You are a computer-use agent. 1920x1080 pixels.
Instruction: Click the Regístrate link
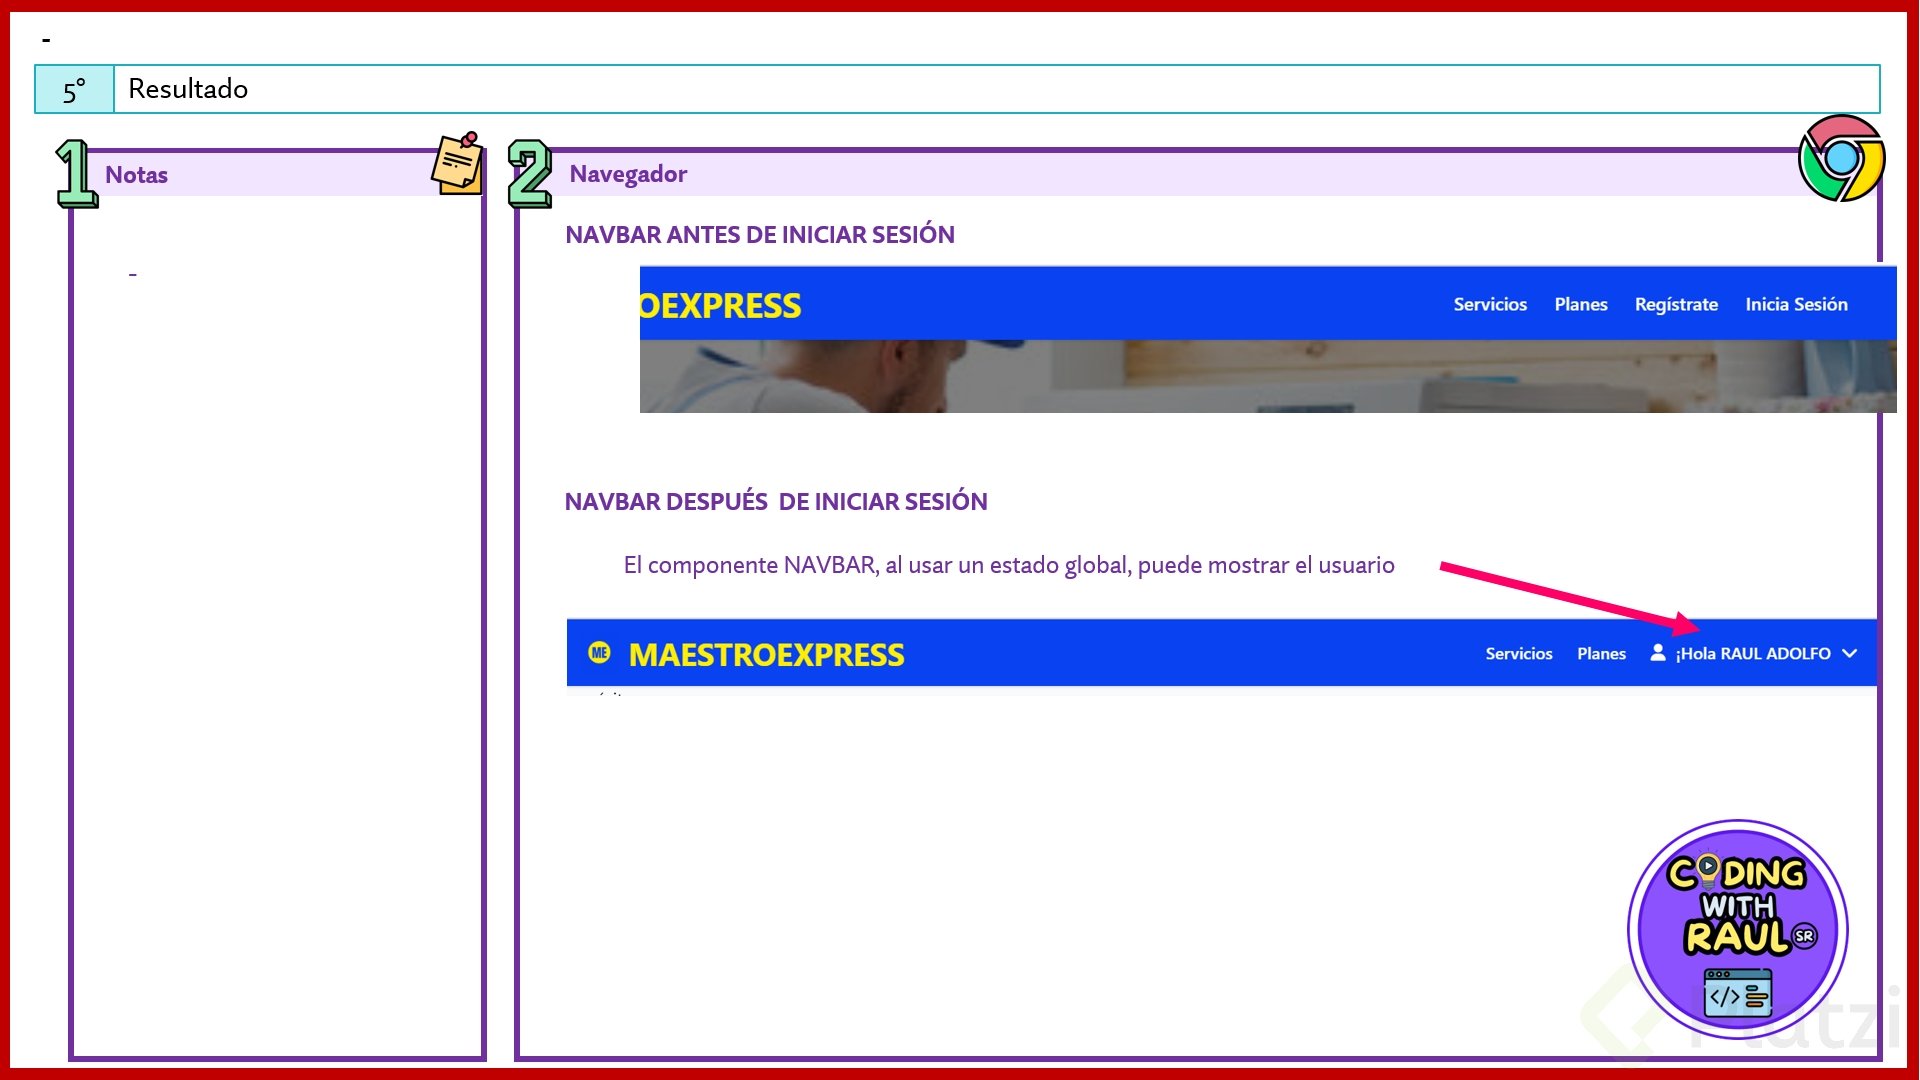(x=1676, y=305)
